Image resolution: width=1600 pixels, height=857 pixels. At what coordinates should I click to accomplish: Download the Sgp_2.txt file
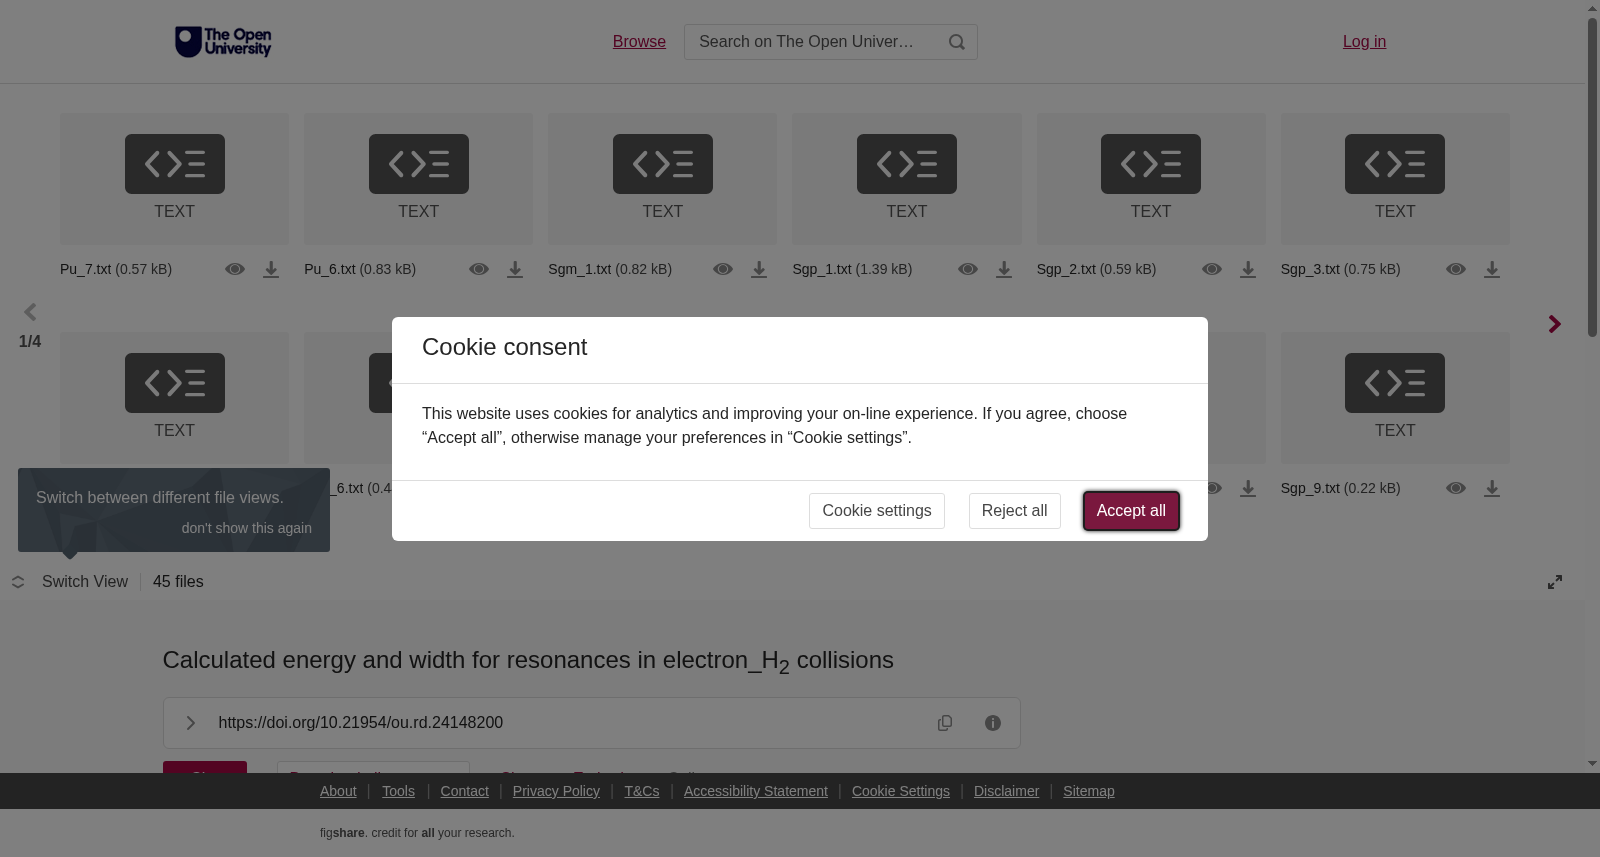tap(1248, 270)
